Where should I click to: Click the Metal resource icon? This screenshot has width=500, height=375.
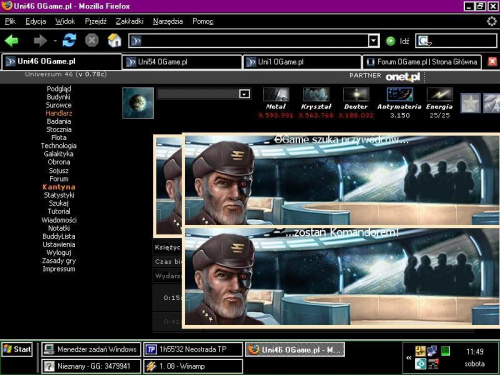pos(276,94)
